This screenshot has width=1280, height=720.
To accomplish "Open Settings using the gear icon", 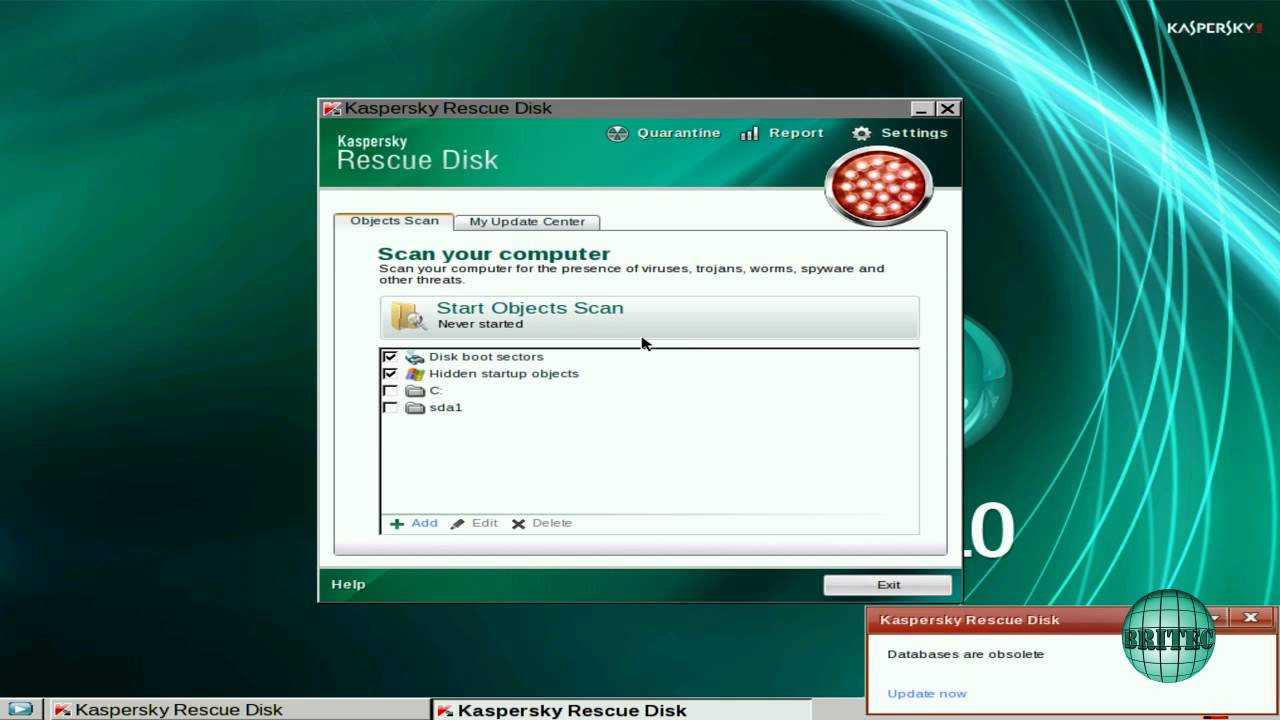I will click(861, 134).
